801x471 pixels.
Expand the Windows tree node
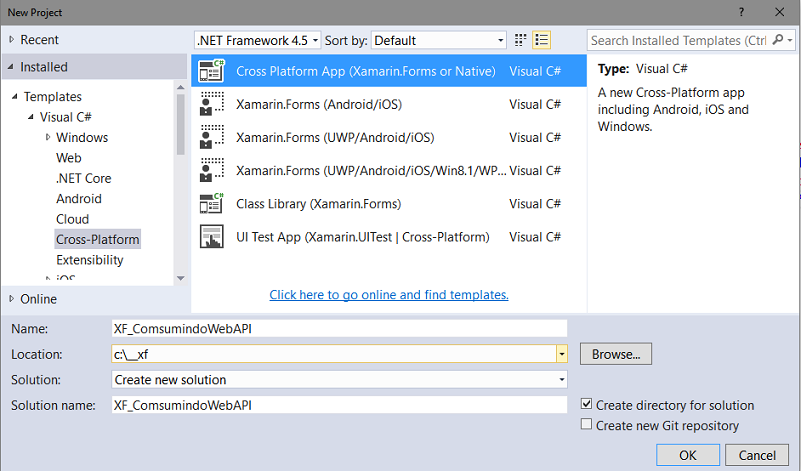click(48, 137)
